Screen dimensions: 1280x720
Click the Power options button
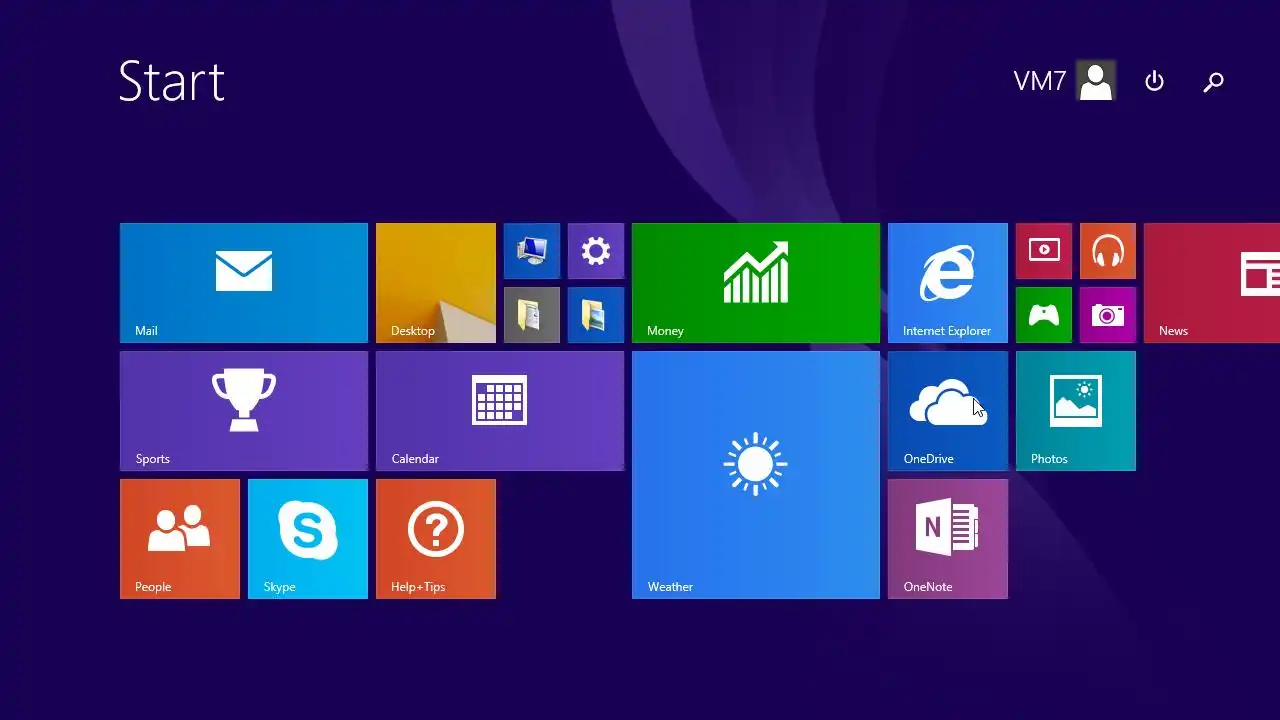coord(1154,81)
